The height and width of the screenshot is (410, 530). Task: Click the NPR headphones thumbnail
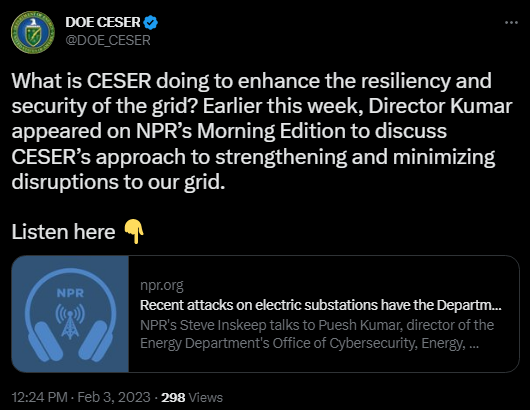(70, 314)
